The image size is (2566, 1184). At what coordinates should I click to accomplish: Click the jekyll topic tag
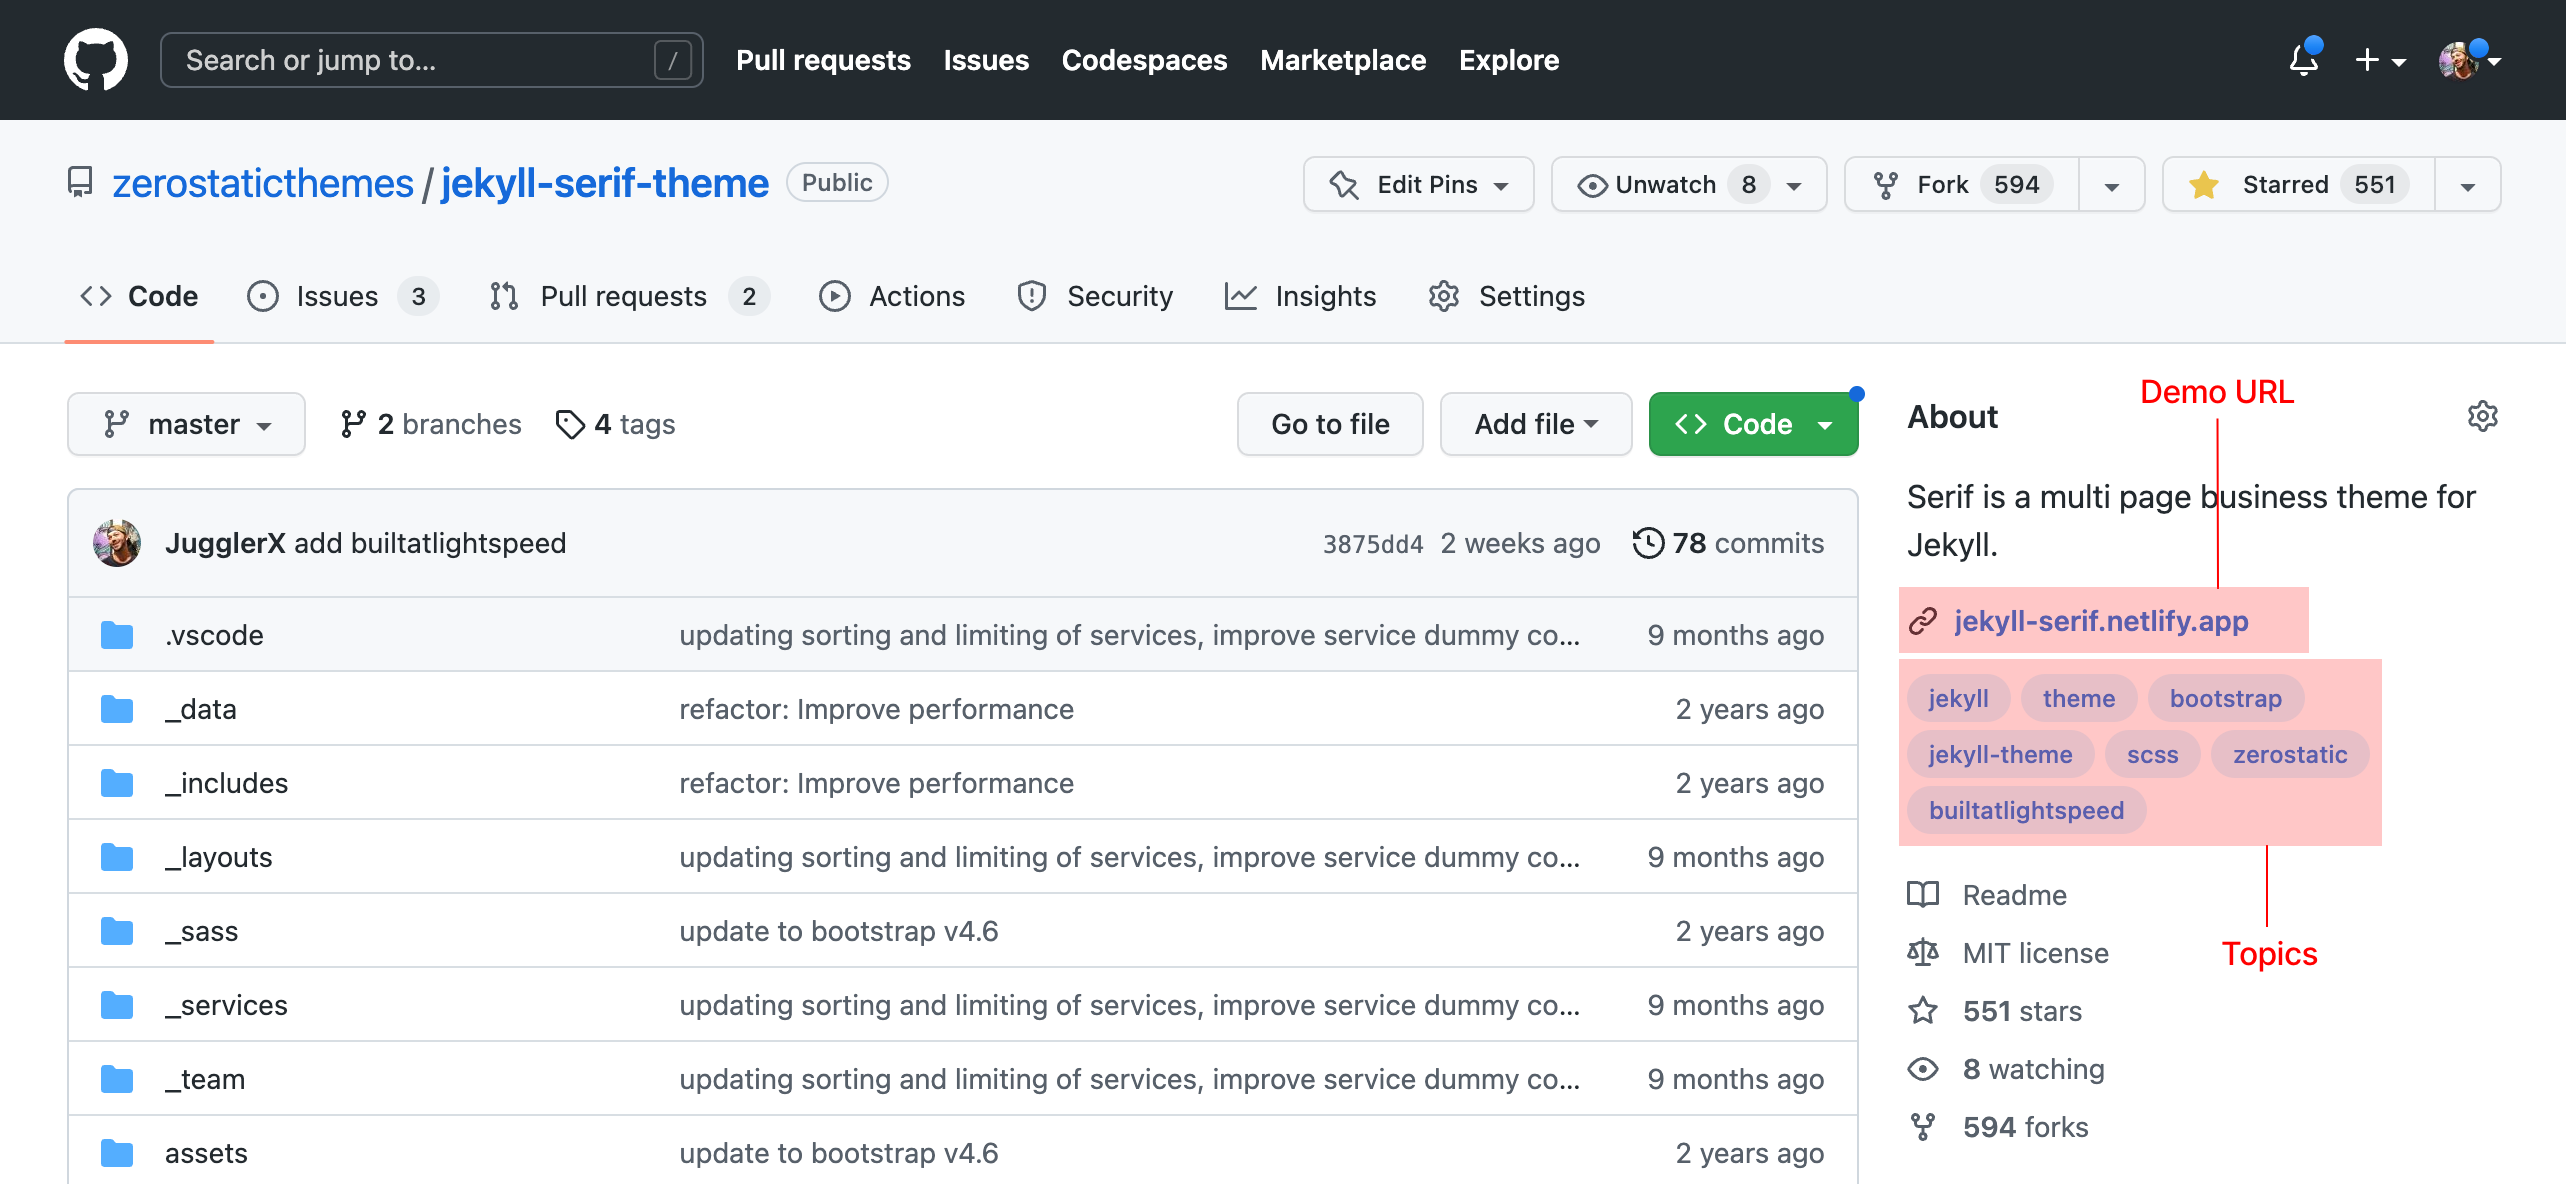(1958, 698)
